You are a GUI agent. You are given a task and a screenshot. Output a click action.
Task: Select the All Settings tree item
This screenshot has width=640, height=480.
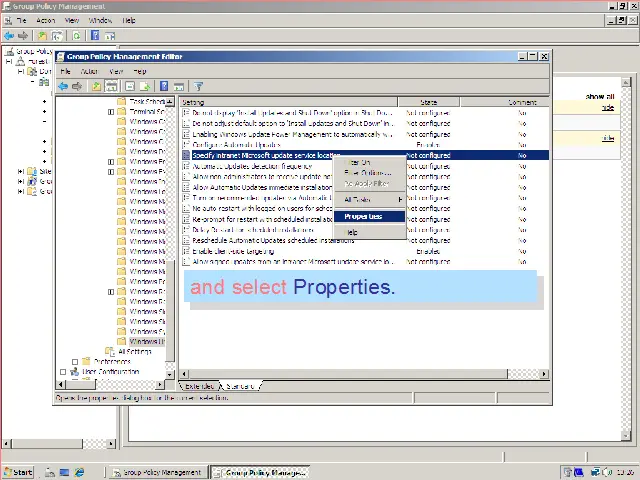point(135,351)
